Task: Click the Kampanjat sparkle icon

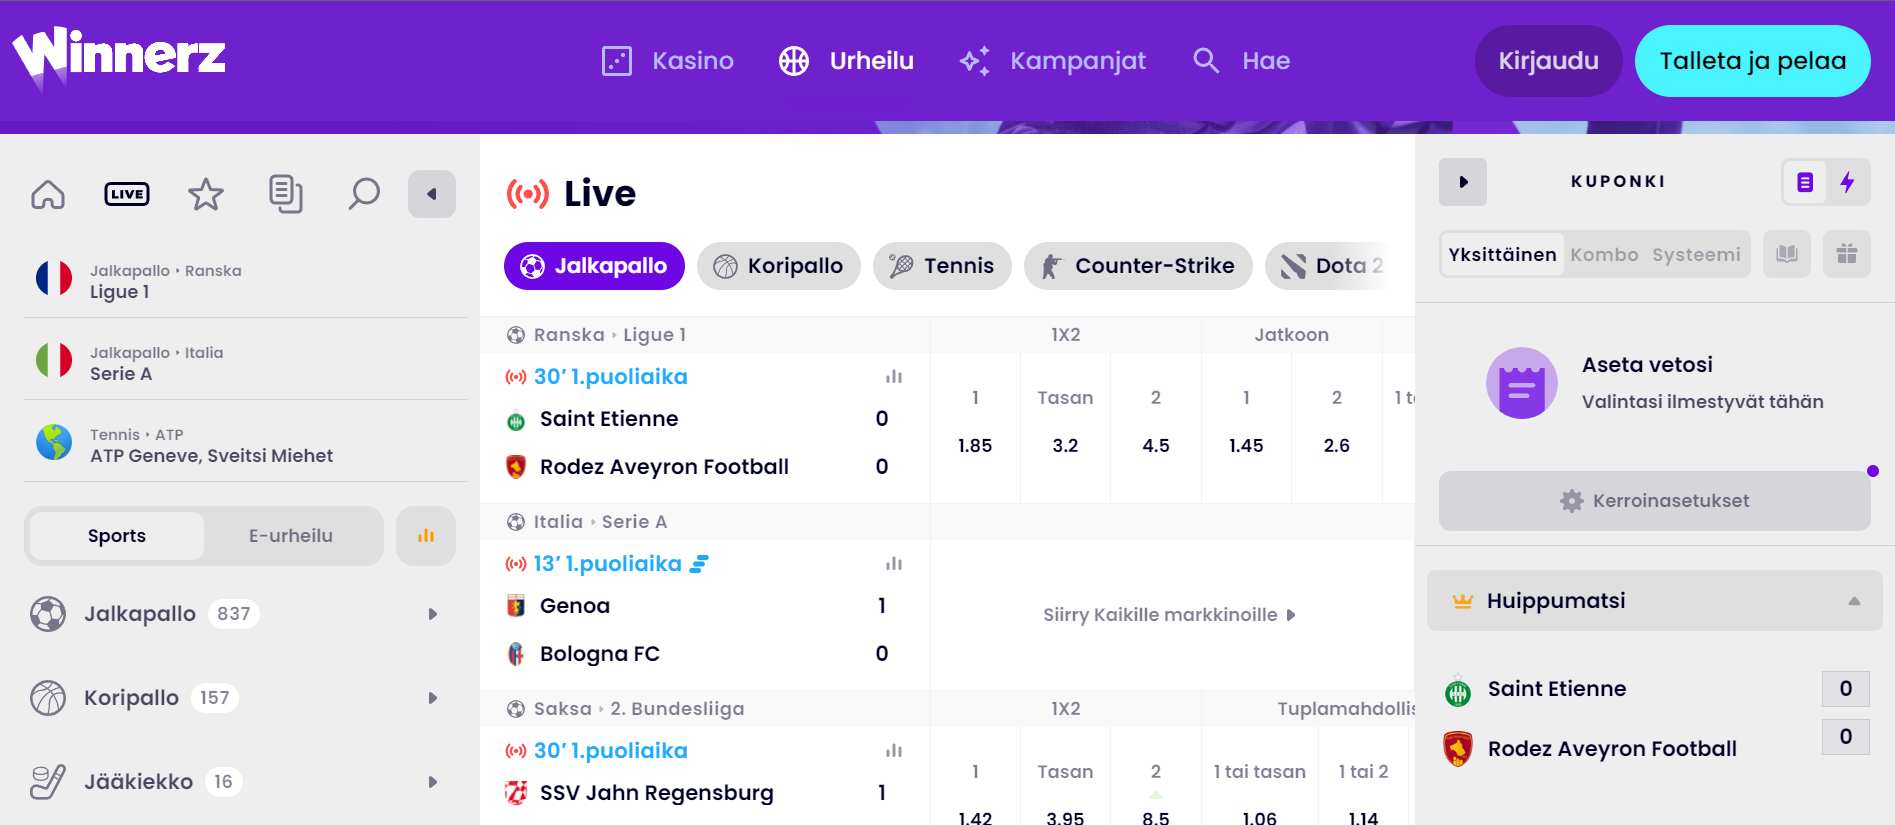Action: (x=975, y=61)
